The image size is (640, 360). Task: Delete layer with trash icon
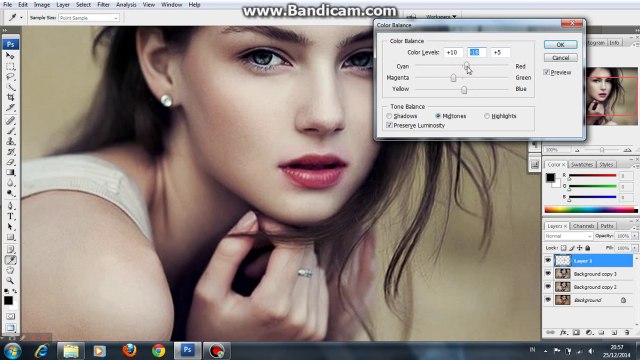(627, 333)
